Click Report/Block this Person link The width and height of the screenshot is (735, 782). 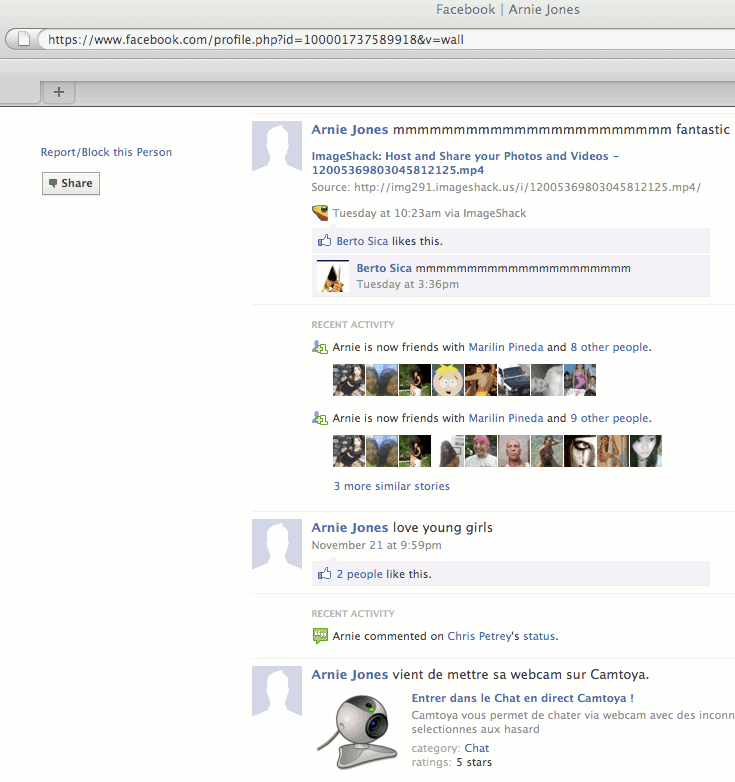click(x=106, y=152)
